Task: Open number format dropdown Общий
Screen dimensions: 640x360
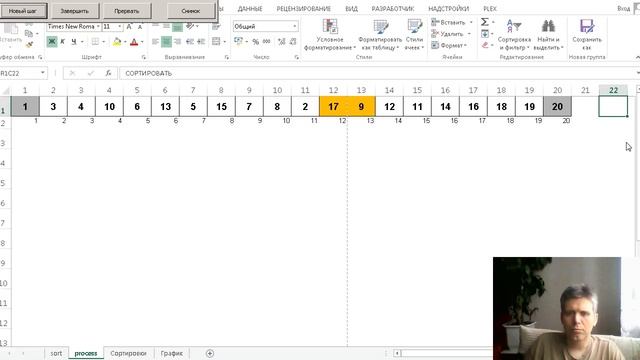Action: pyautogui.click(x=294, y=27)
